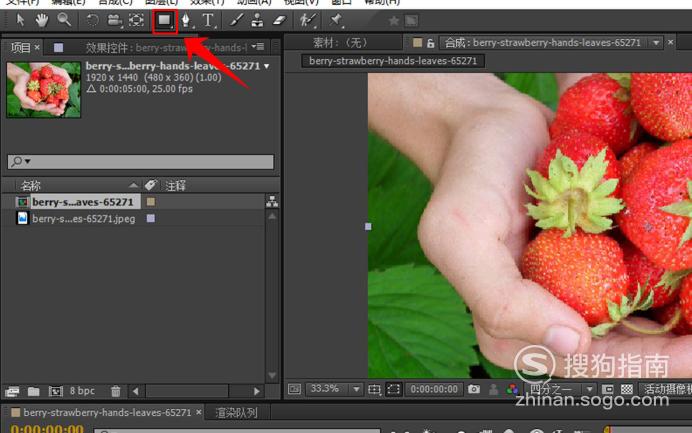This screenshot has height=433, width=692.
Task: Open the 活动摄像机 camera view dropdown
Action: (x=666, y=389)
